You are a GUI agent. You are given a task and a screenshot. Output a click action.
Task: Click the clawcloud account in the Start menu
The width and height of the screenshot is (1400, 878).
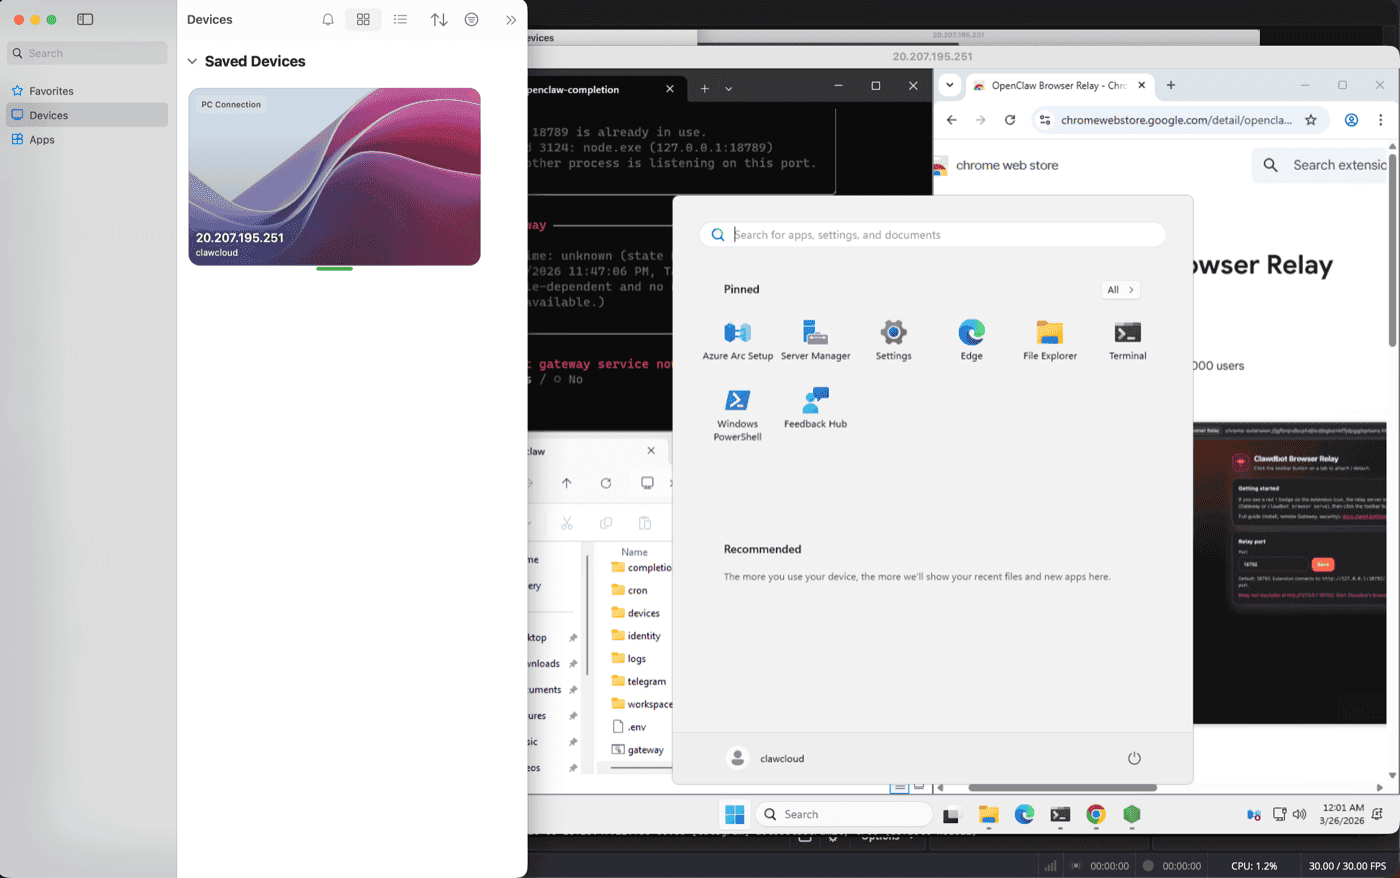coord(766,758)
